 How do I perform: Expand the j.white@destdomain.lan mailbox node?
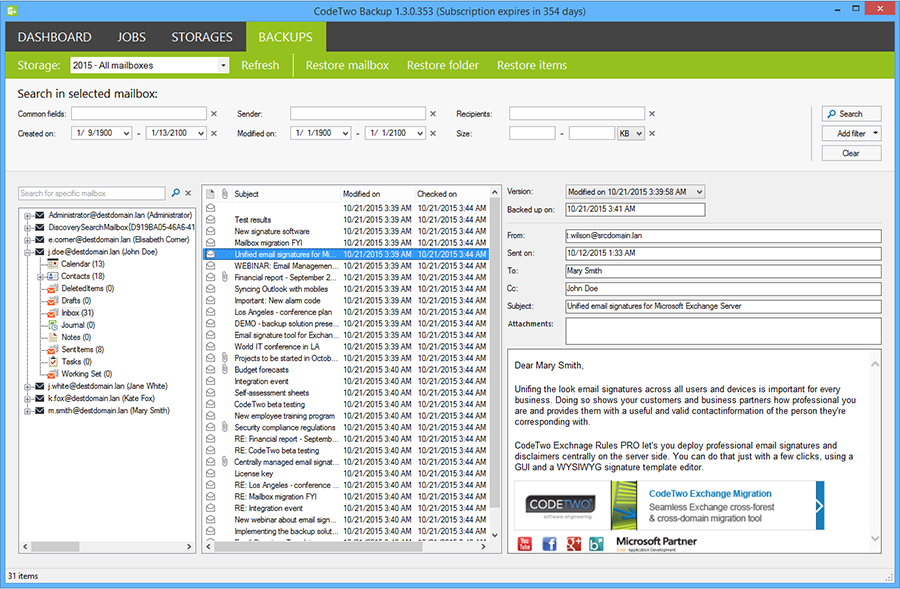(x=27, y=386)
